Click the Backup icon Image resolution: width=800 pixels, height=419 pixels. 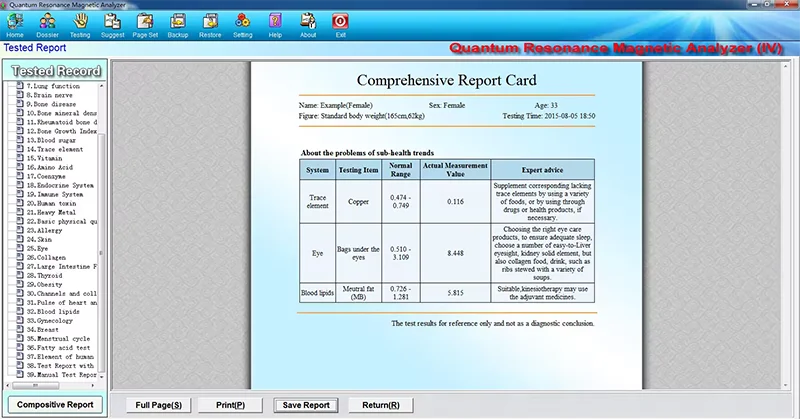178,22
